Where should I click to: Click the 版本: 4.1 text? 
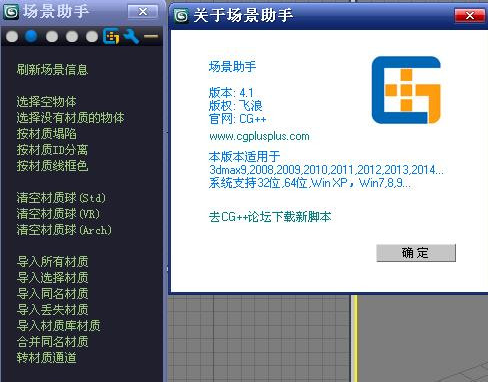pyautogui.click(x=231, y=92)
